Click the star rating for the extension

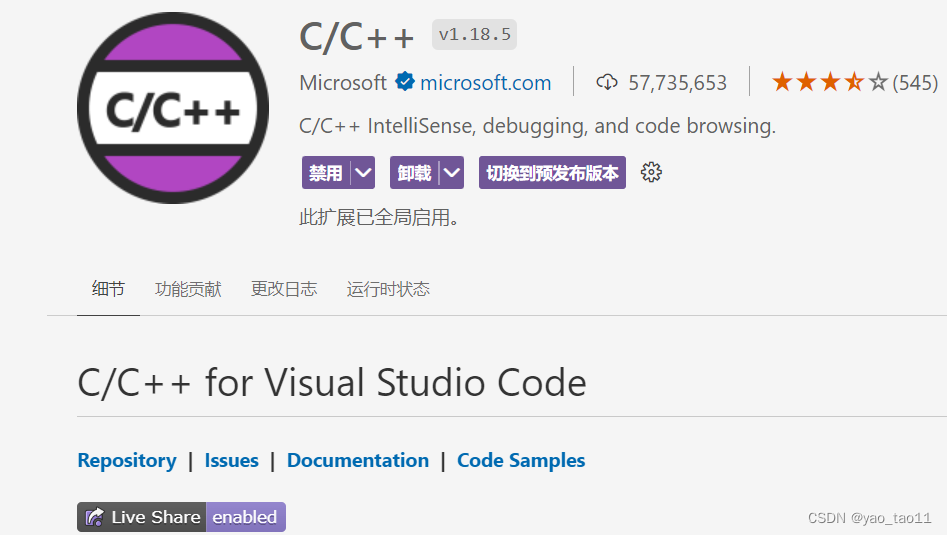[x=829, y=82]
